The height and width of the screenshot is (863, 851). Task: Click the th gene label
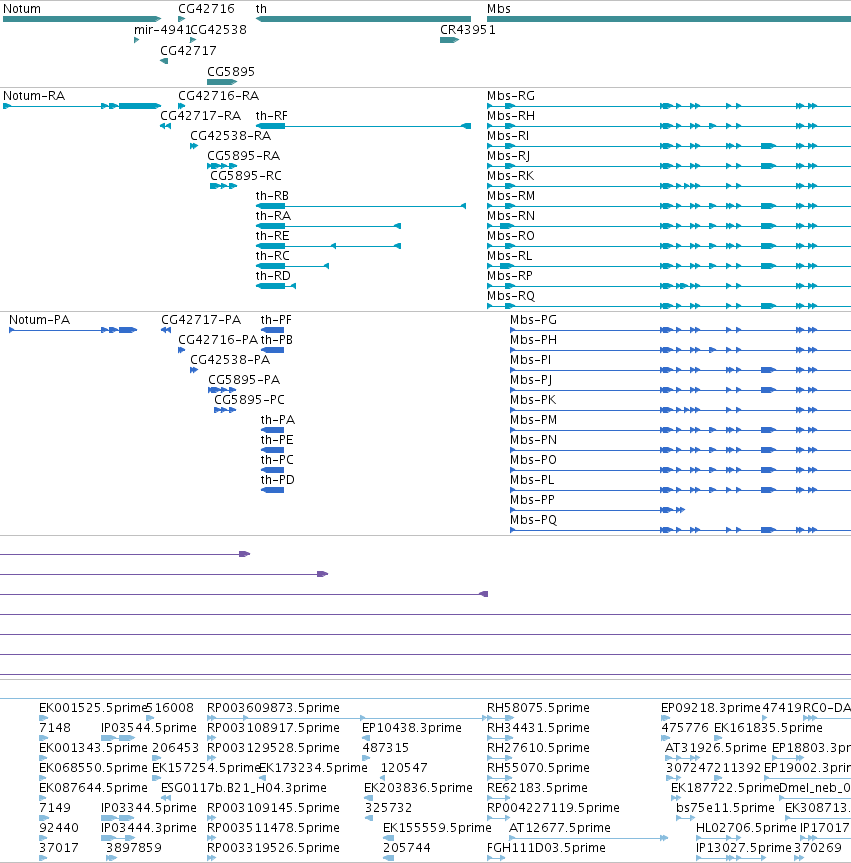[261, 9]
